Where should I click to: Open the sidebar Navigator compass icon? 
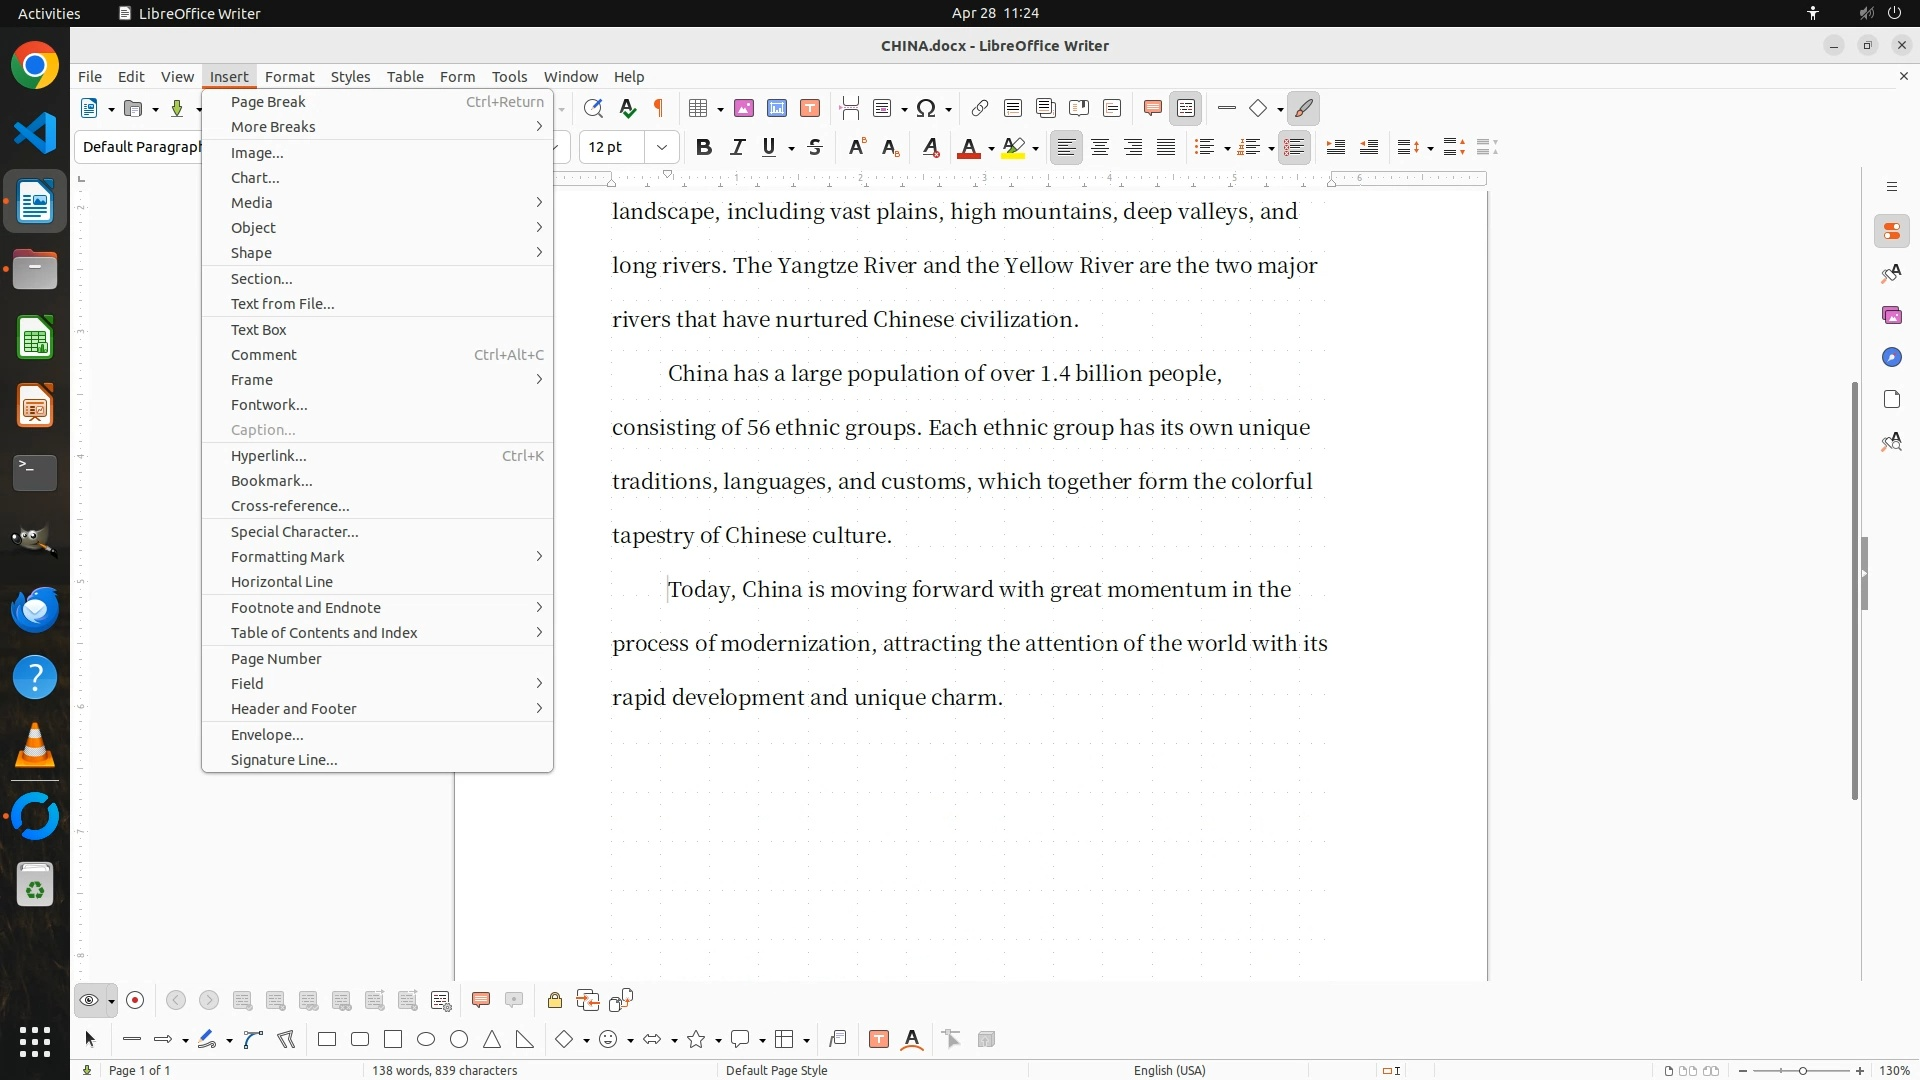1891,357
